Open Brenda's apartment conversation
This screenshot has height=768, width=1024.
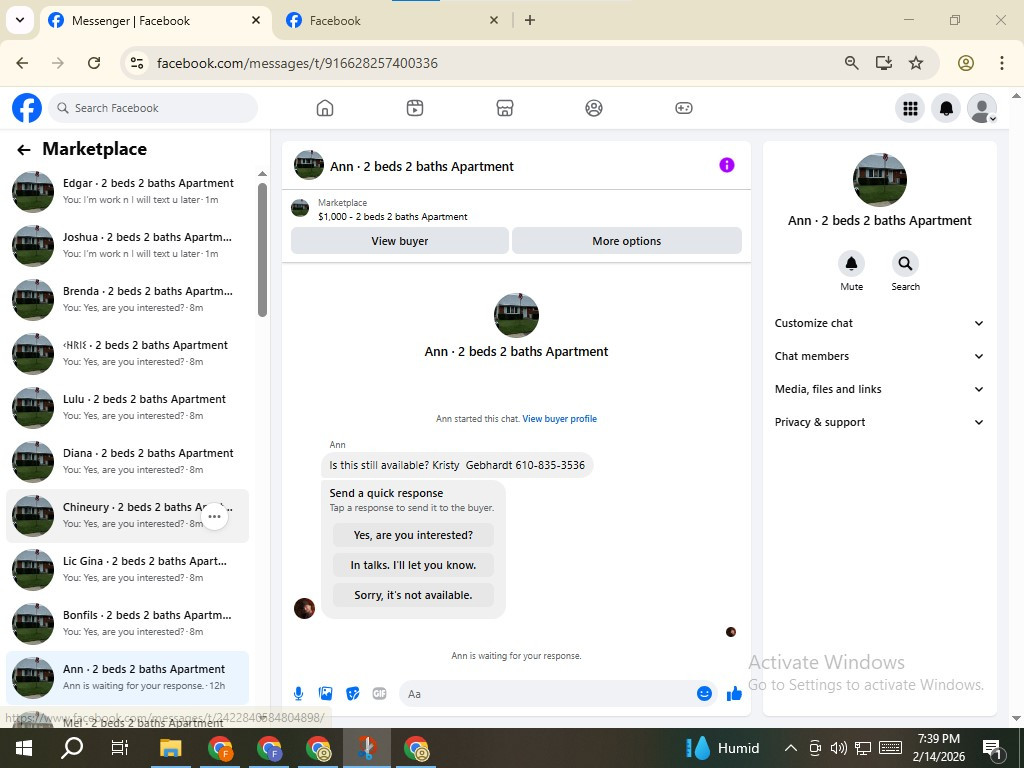click(x=127, y=300)
